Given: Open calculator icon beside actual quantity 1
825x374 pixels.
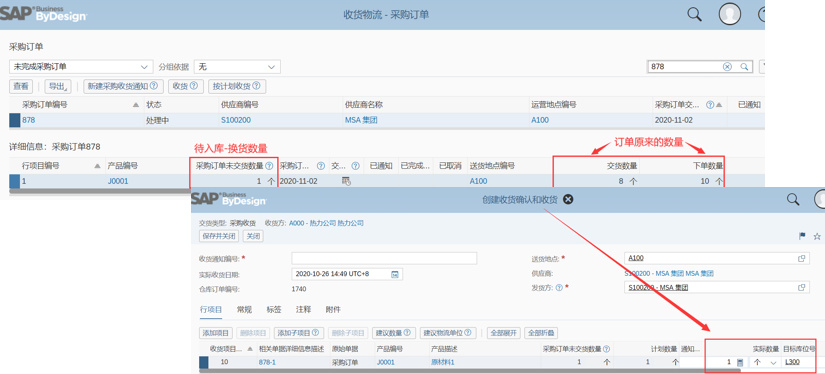Looking at the screenshot, I should pos(740,362).
